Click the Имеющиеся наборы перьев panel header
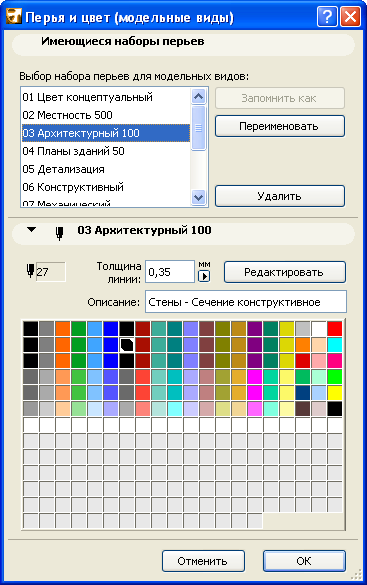 (183, 45)
